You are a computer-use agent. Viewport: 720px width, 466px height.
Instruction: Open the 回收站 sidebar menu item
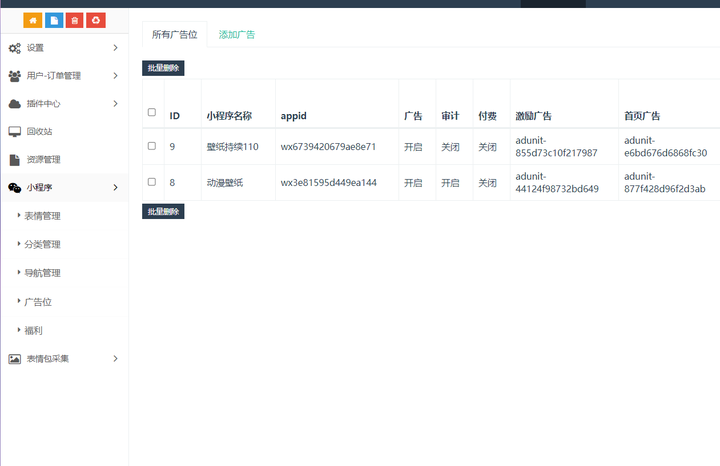point(64,132)
